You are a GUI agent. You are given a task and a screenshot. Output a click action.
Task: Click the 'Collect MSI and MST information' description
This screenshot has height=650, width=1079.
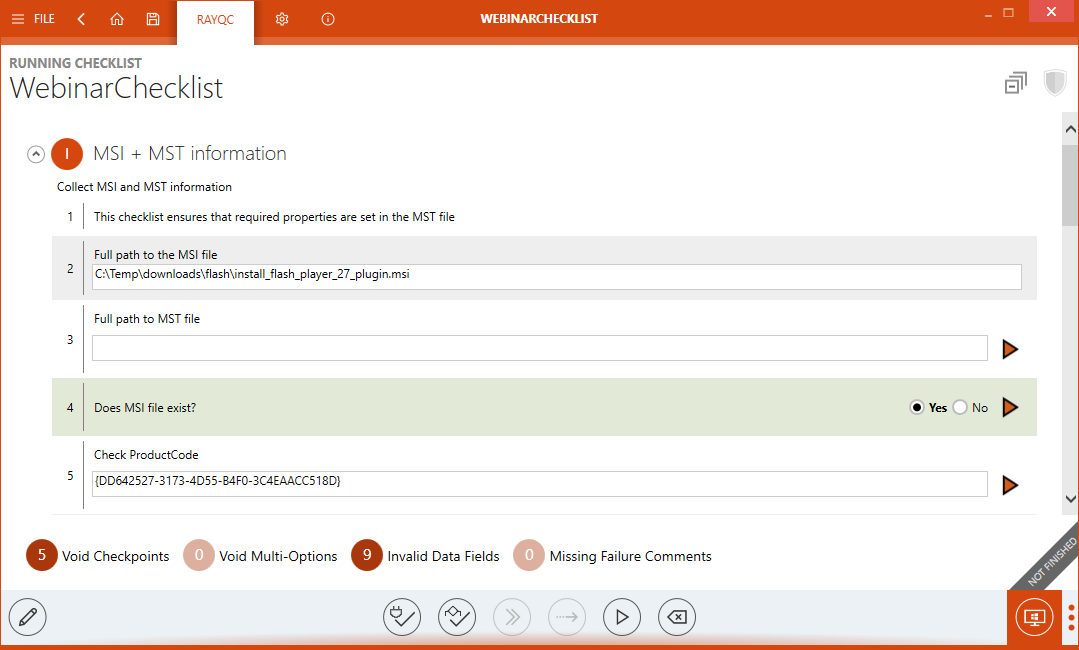(145, 187)
